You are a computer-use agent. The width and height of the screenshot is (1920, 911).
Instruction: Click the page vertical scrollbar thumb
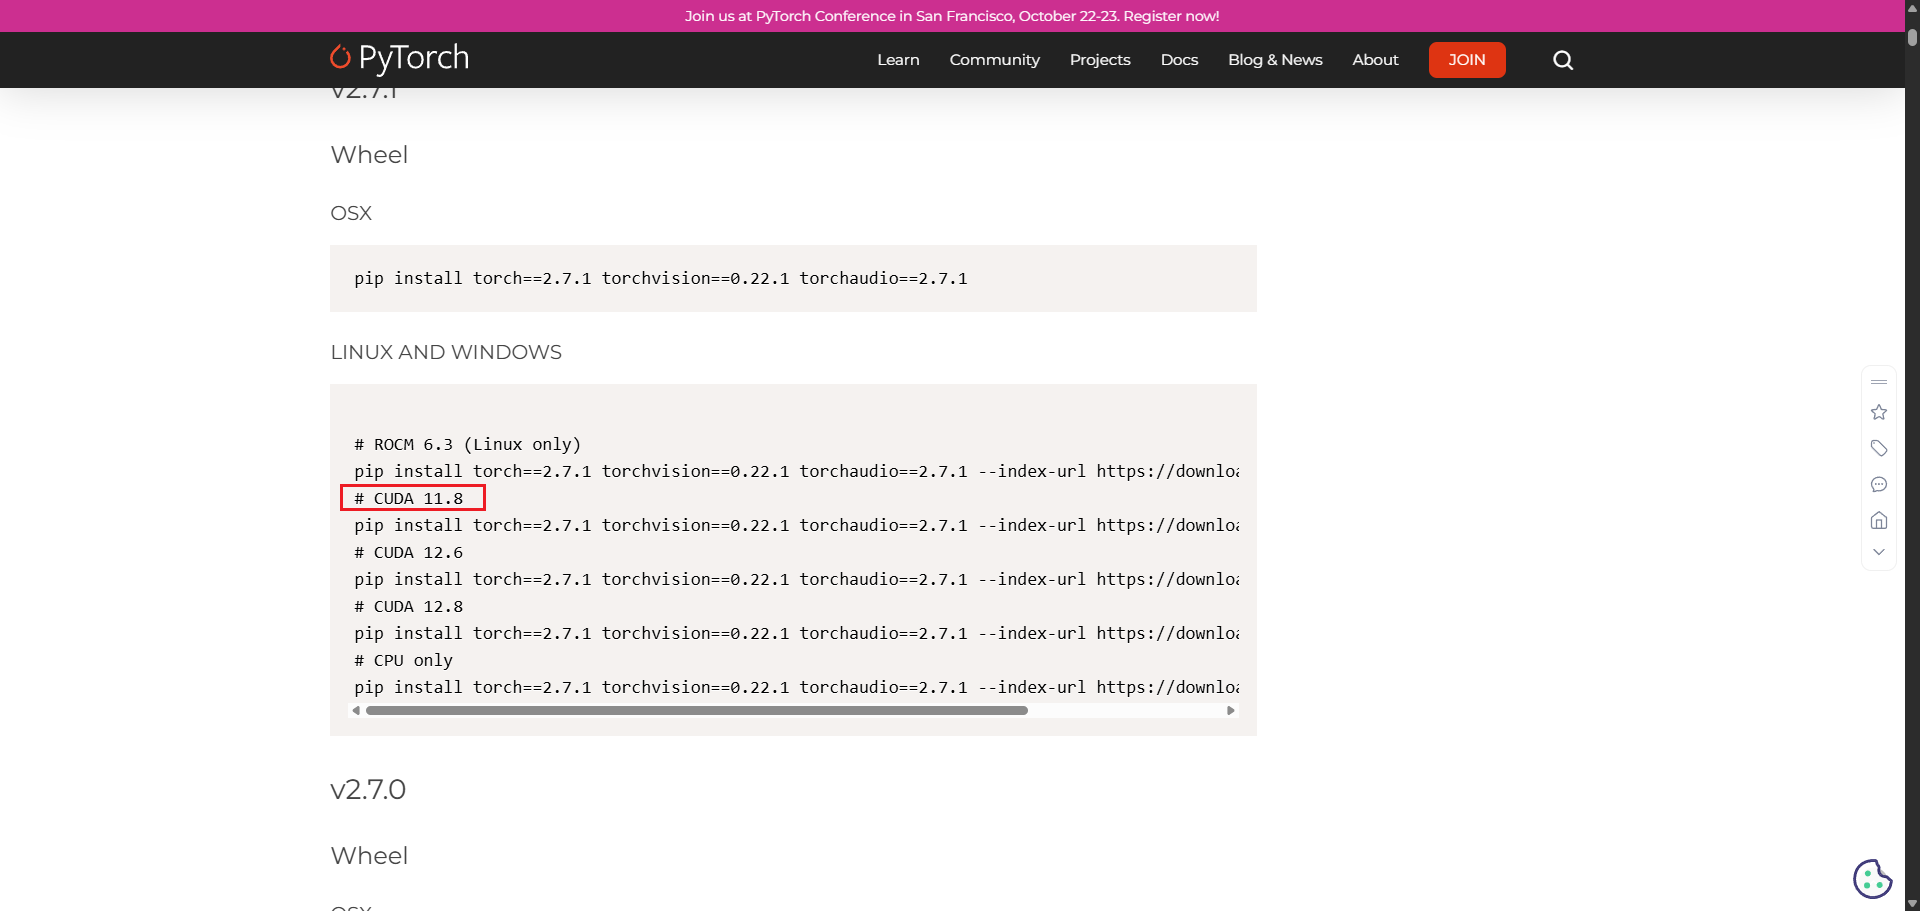[1912, 36]
